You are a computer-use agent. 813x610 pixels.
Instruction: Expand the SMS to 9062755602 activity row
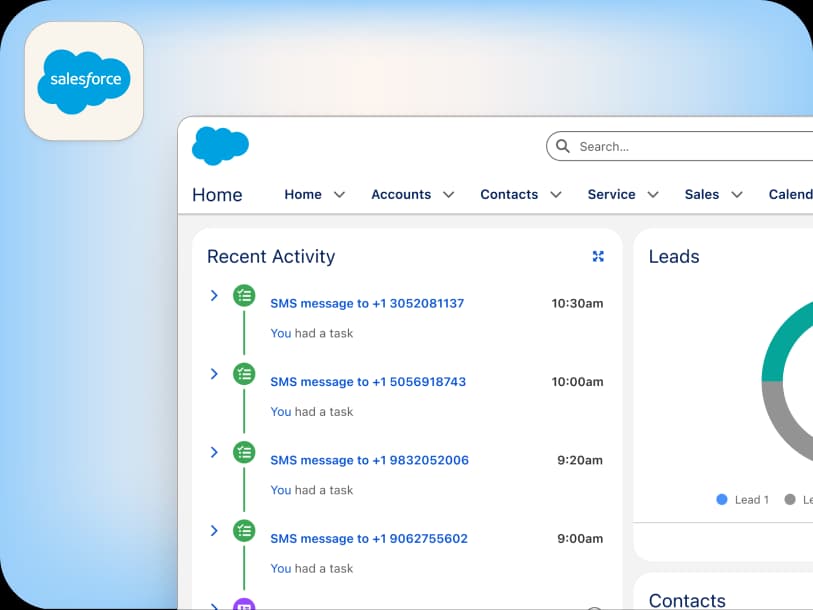(x=214, y=531)
